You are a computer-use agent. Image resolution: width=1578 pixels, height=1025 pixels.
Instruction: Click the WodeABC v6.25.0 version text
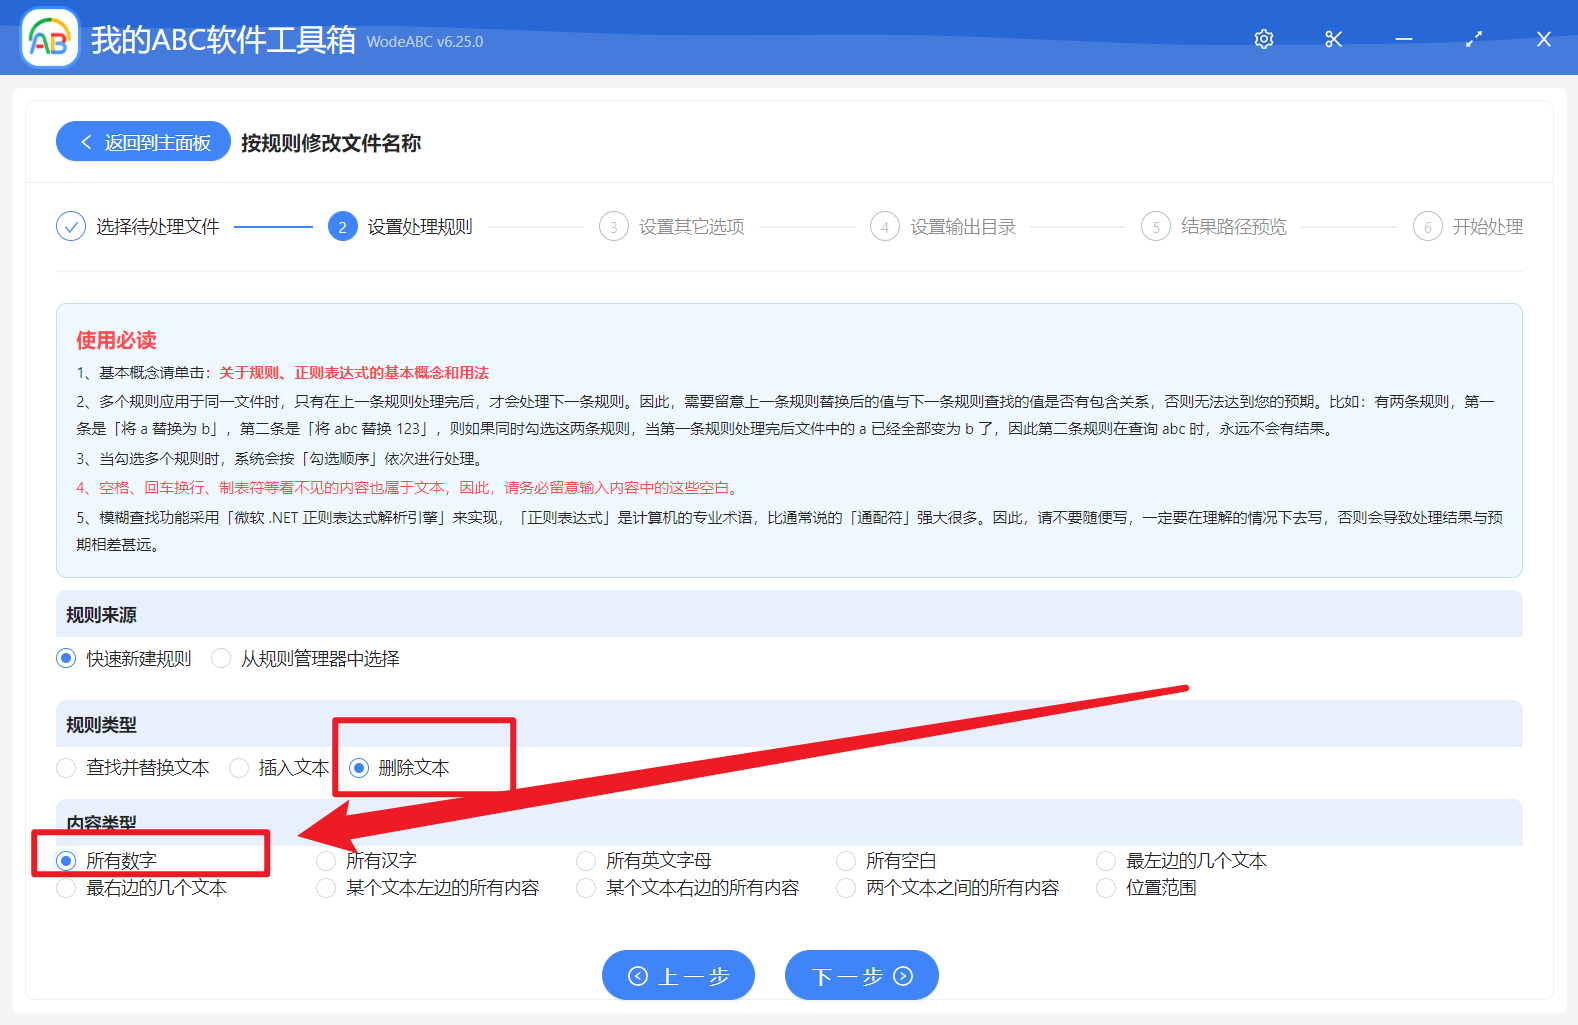click(x=425, y=42)
